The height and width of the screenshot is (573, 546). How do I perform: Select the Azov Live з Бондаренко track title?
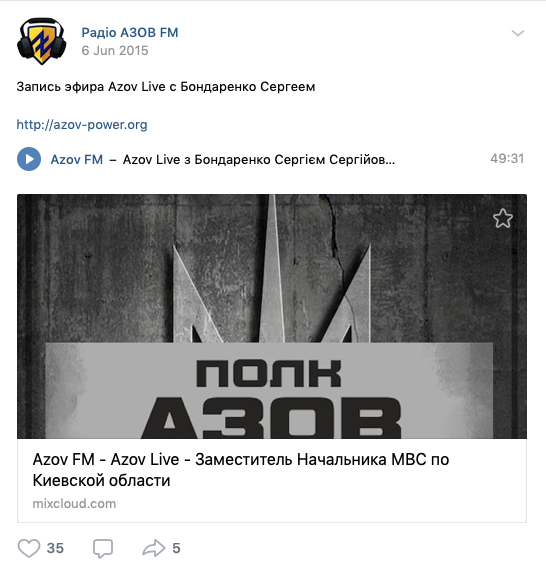(x=259, y=160)
